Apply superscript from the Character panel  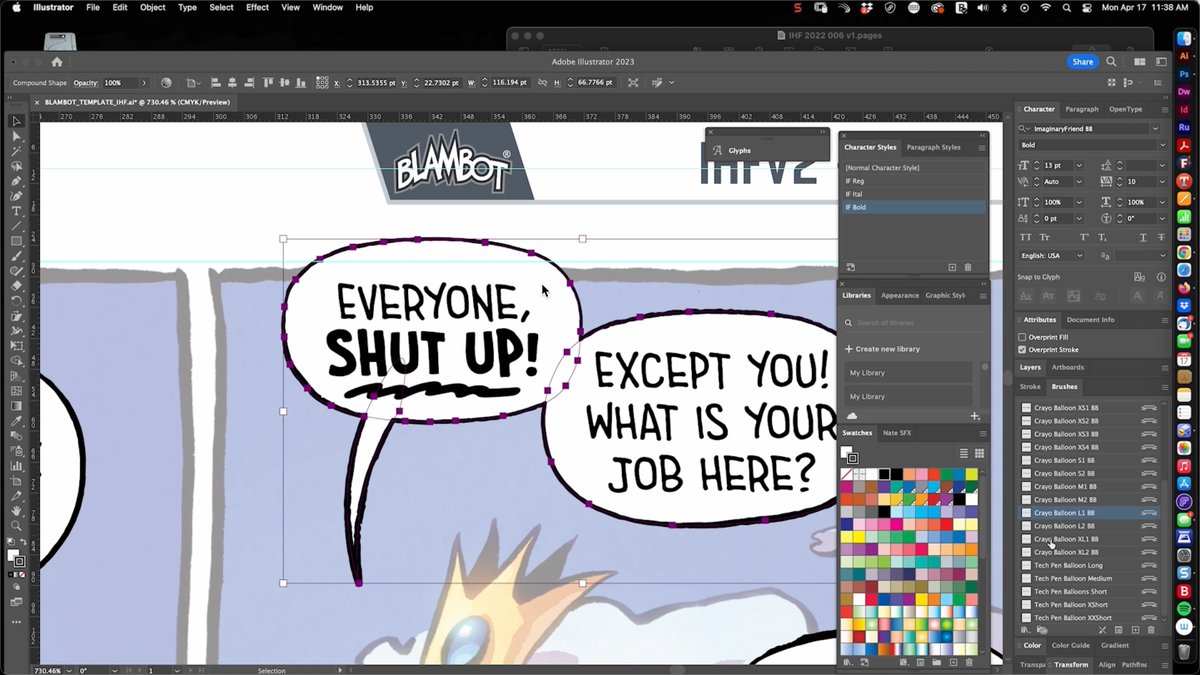point(1086,237)
